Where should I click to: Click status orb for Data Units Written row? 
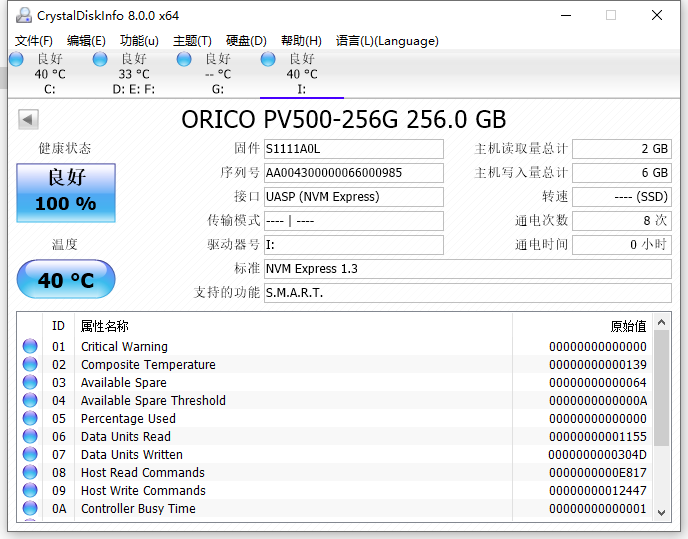(30, 454)
